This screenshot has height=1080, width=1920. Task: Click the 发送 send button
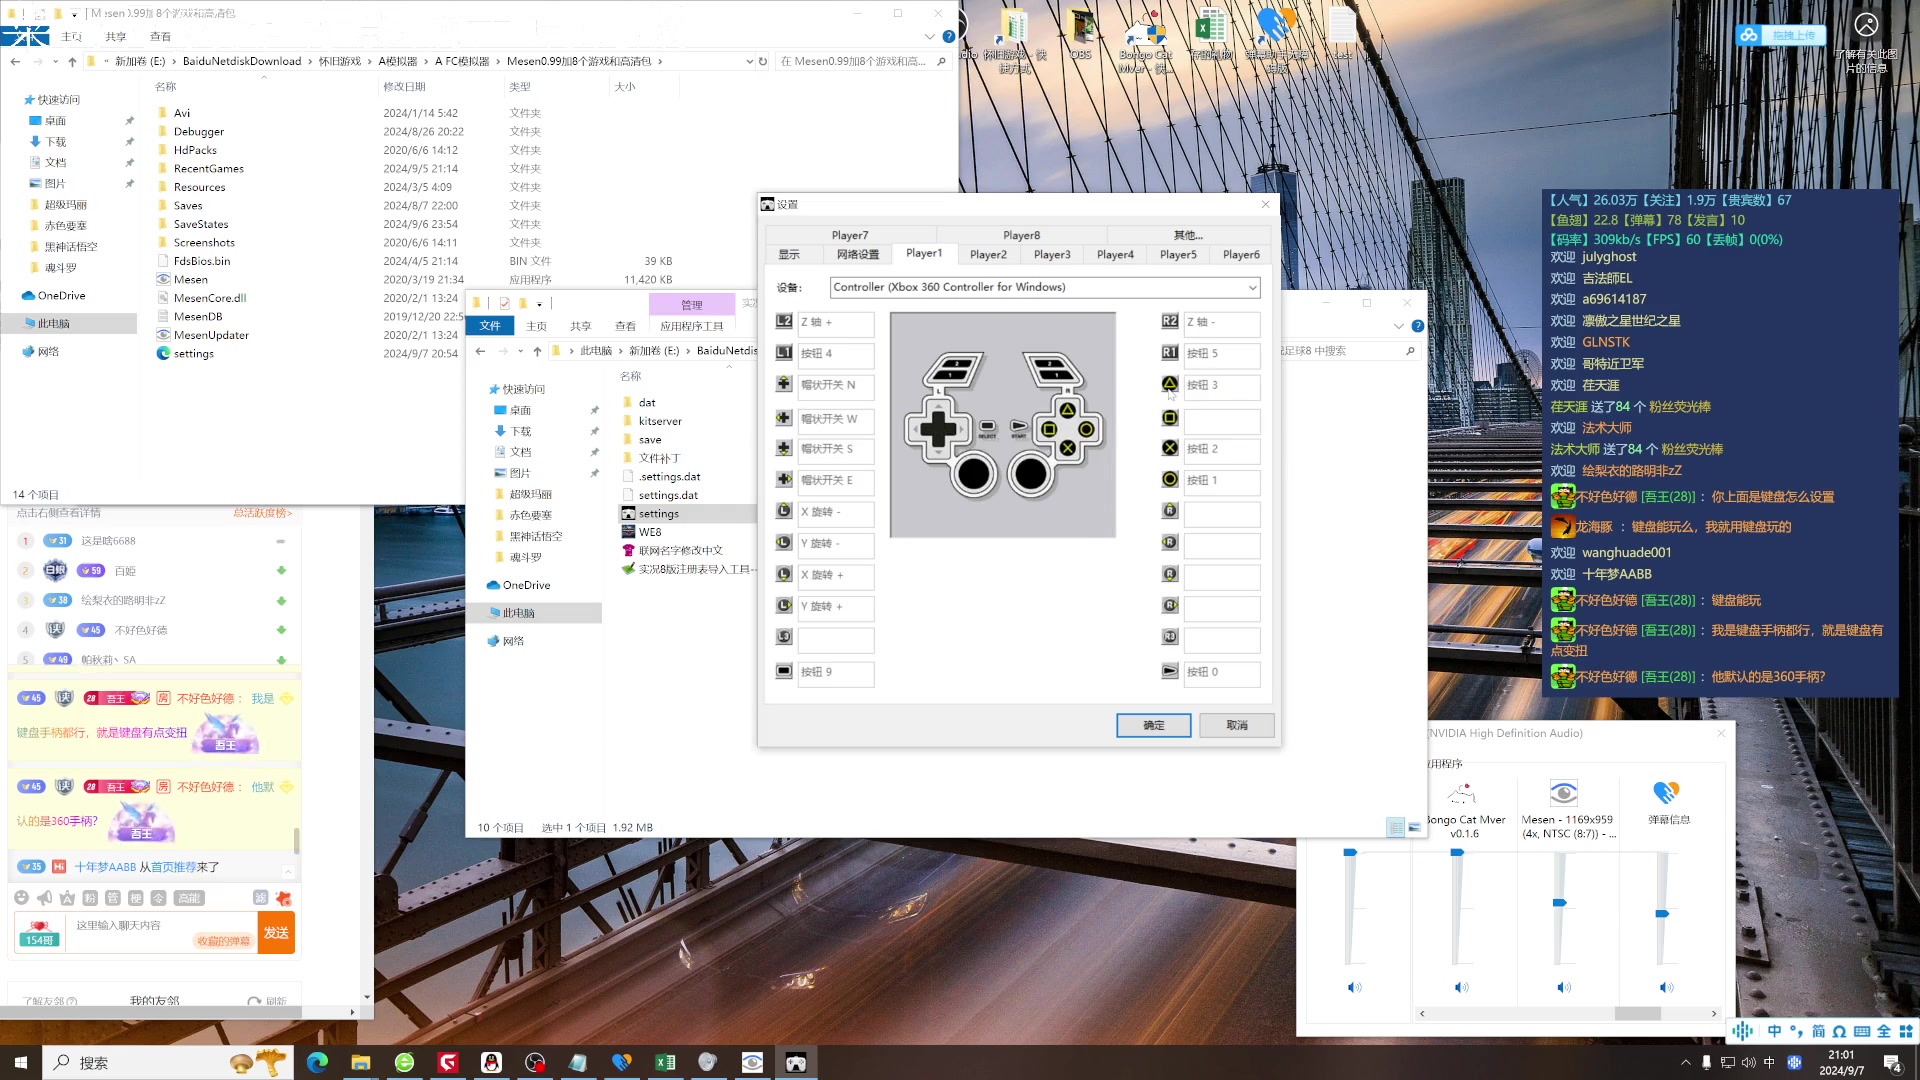(x=276, y=932)
